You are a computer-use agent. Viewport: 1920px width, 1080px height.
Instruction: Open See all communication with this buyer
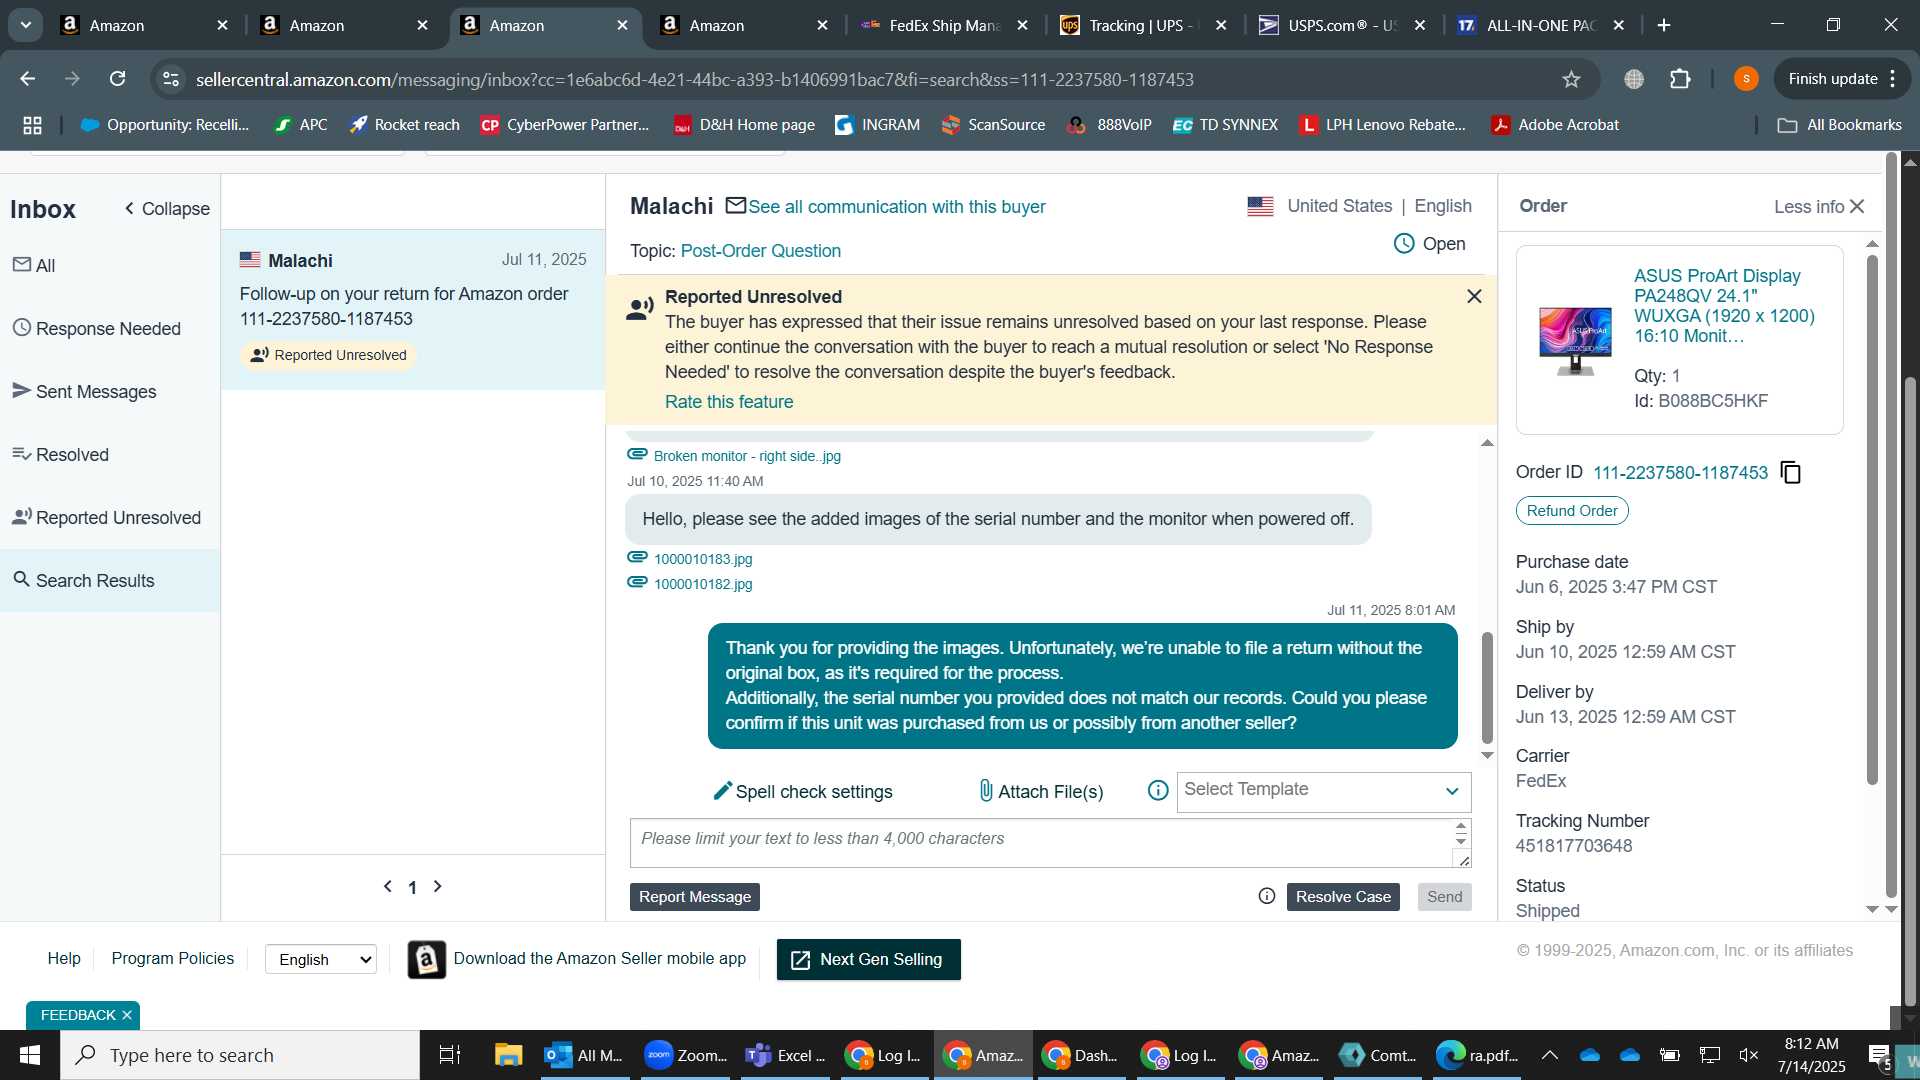coord(897,207)
